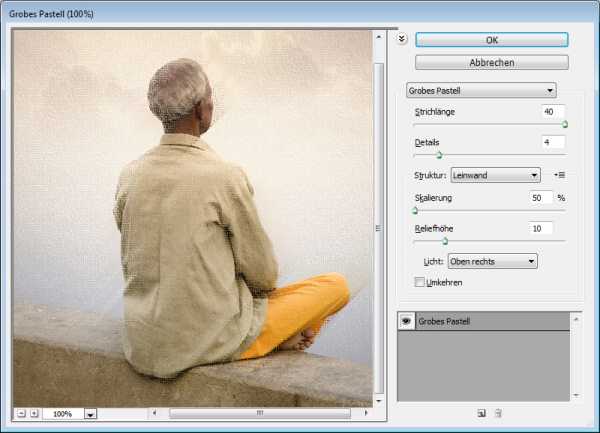Open the Struktur Leinwand dropdown
Screen dimensions: 600x433
click(x=496, y=175)
